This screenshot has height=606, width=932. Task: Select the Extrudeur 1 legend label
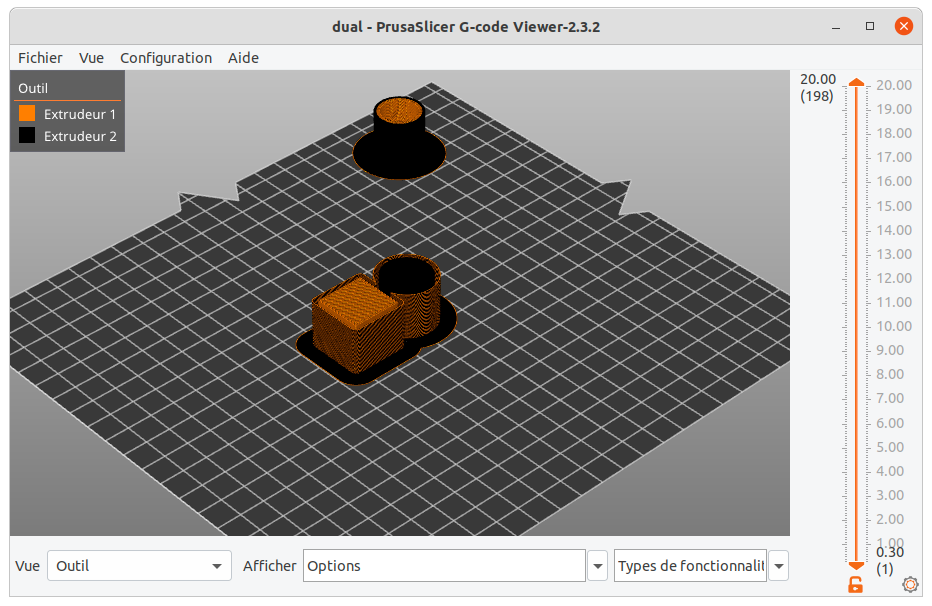pos(80,114)
